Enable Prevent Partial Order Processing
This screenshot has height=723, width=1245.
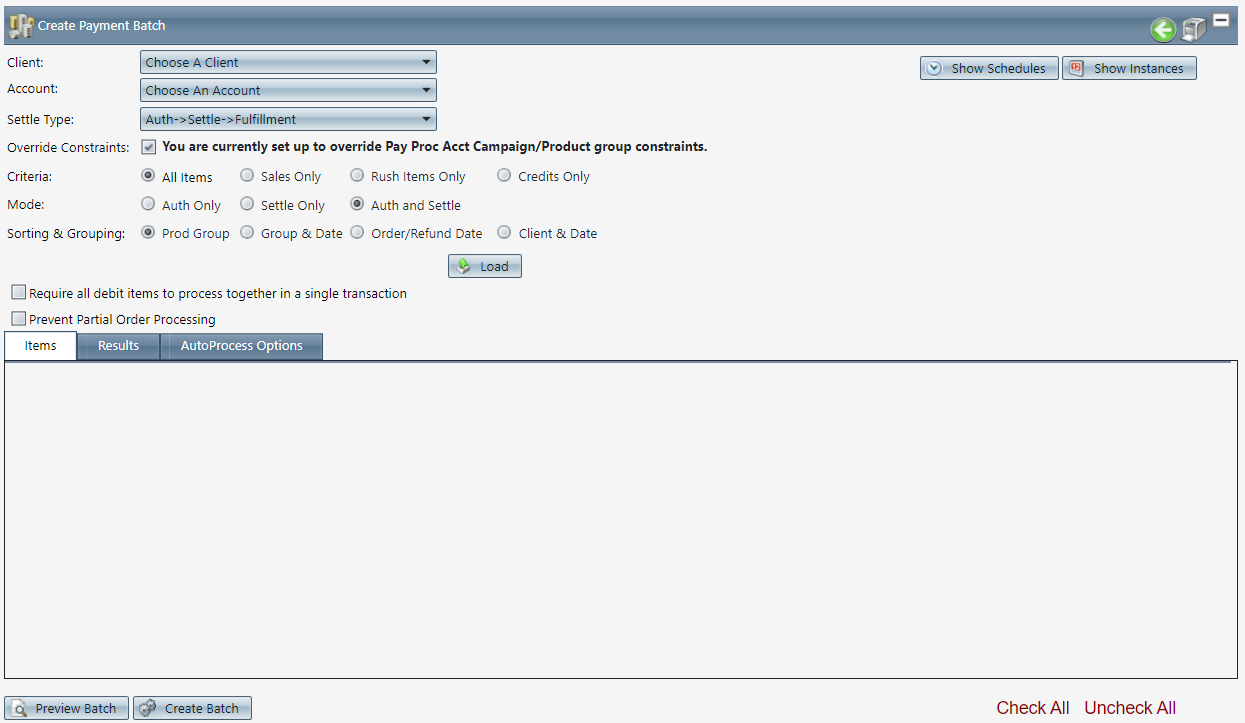pyautogui.click(x=19, y=319)
